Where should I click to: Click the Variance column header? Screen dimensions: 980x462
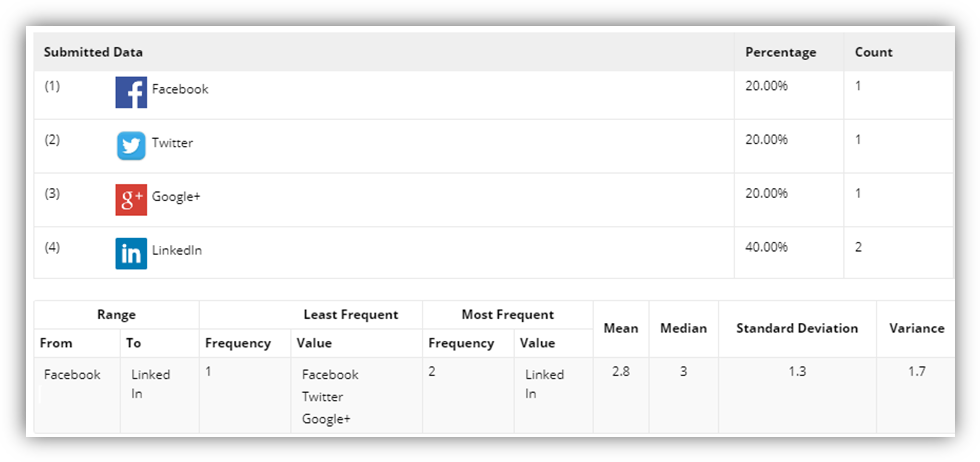(916, 328)
